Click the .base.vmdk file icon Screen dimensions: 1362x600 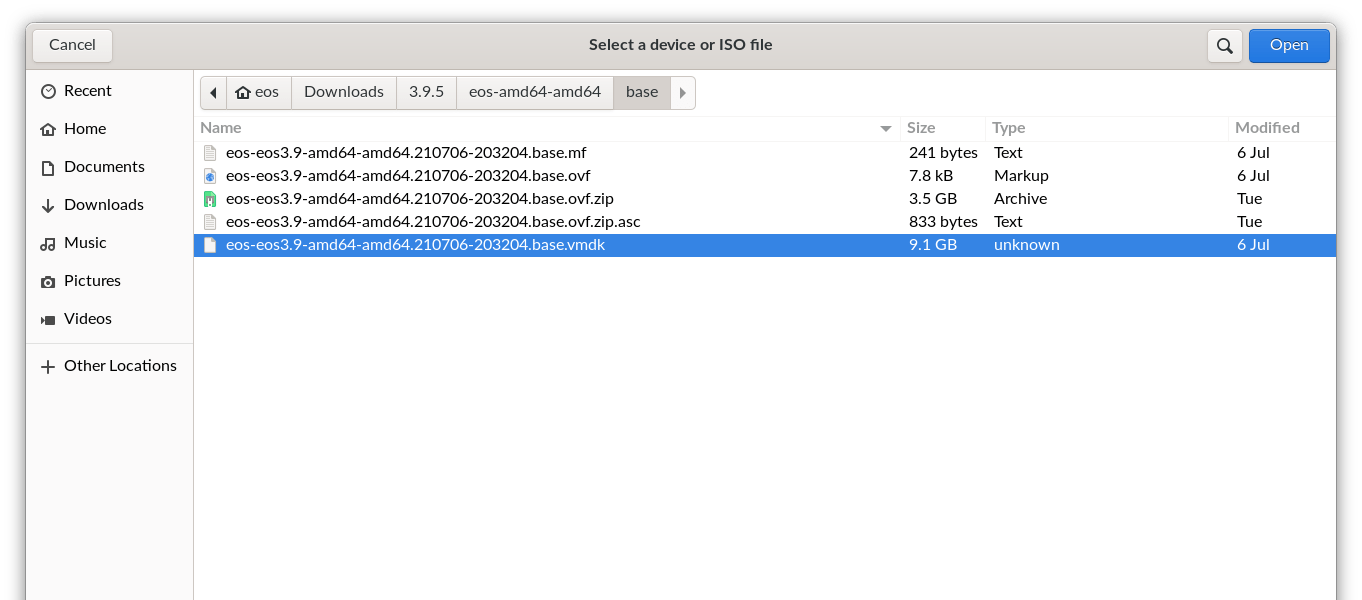[210, 245]
